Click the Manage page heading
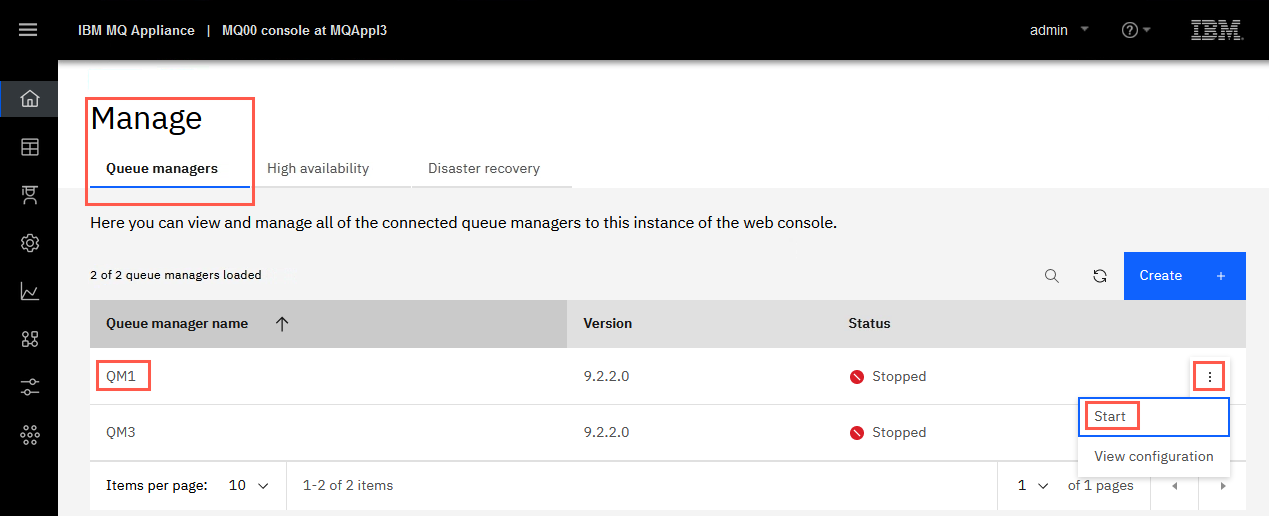1269x516 pixels. coord(147,119)
